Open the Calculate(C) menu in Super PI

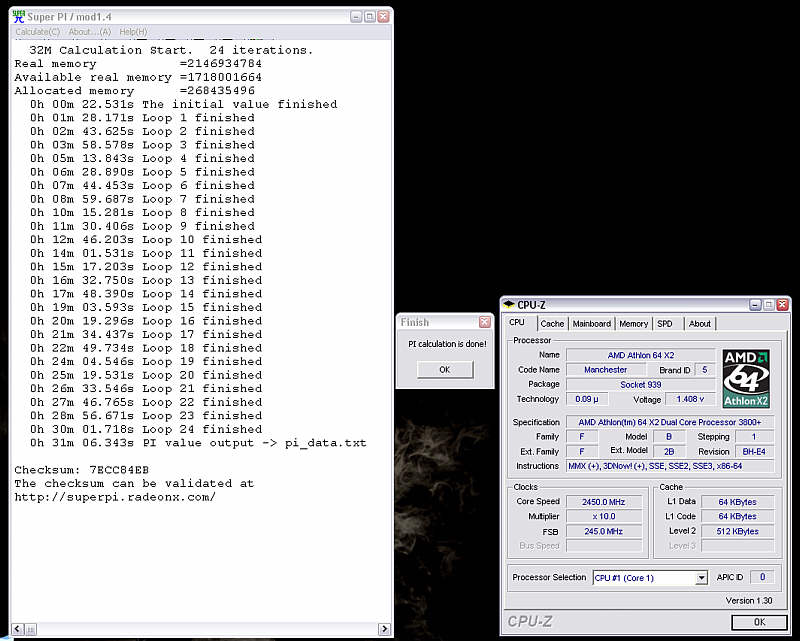[38, 32]
